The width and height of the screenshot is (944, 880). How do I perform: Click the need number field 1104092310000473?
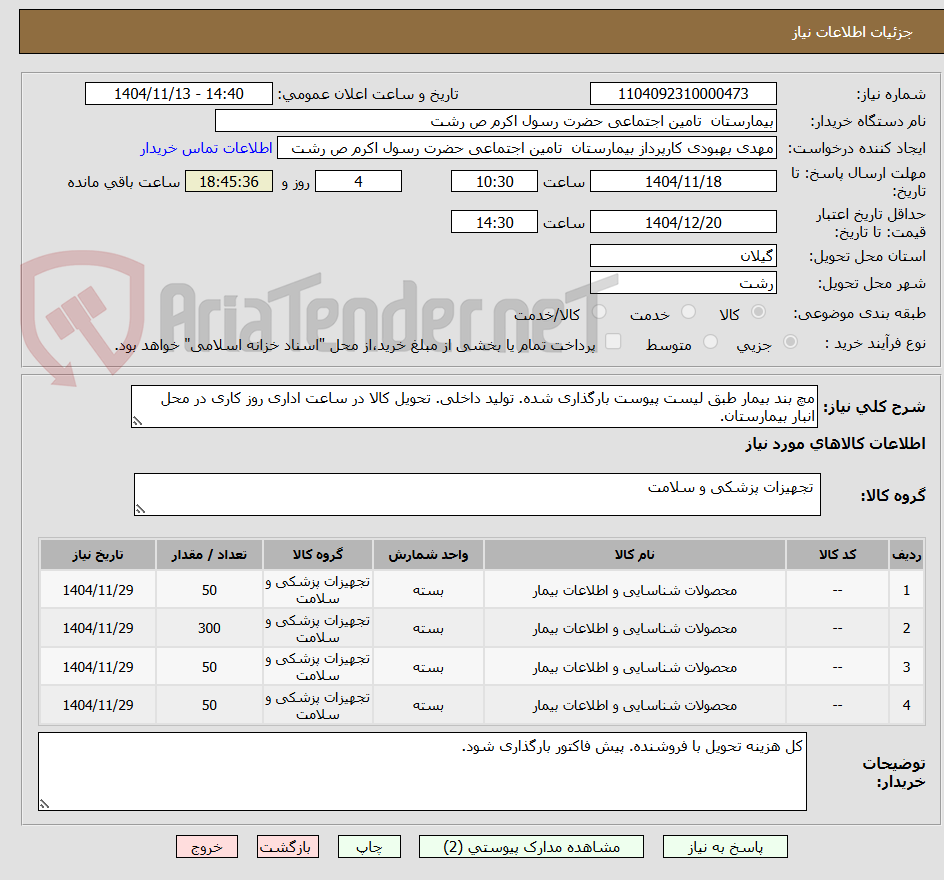pos(683,94)
